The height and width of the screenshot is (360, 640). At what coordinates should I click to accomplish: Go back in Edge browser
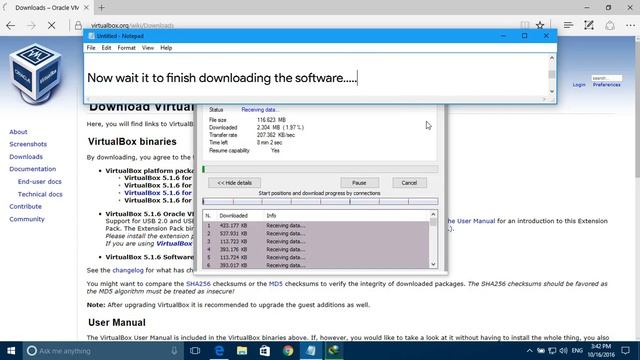coord(11,25)
